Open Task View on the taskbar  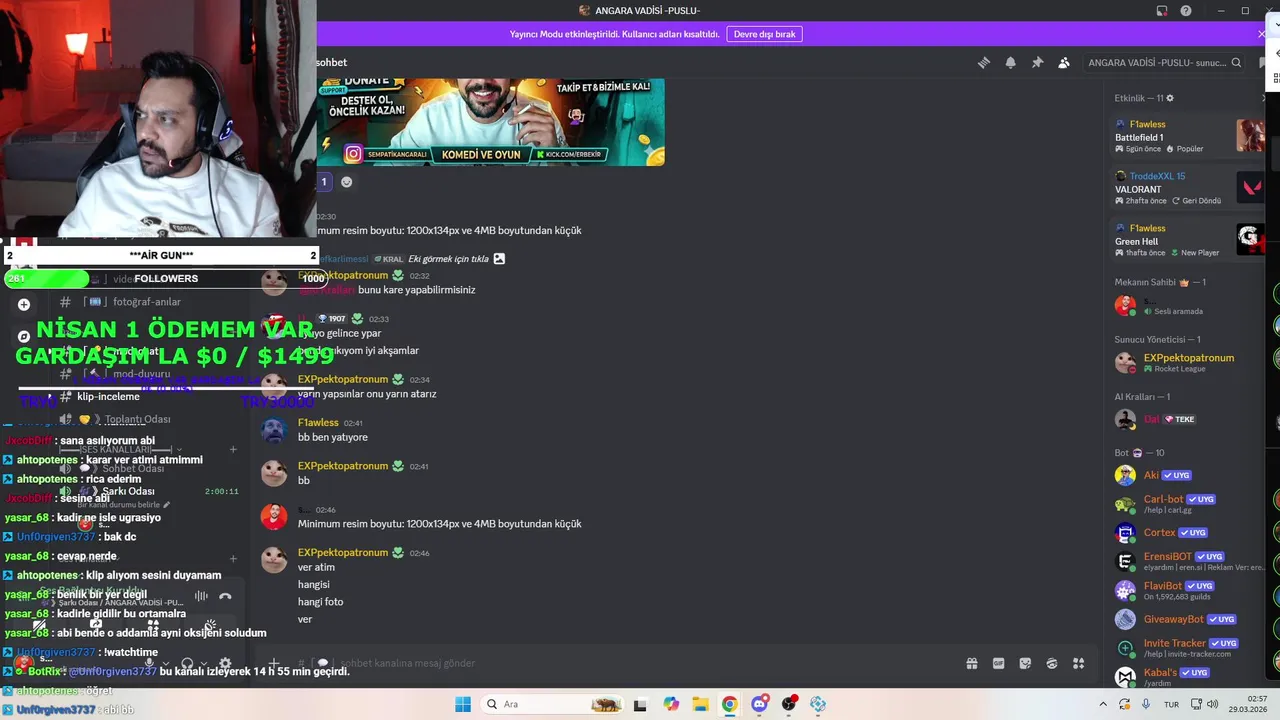[x=641, y=704]
